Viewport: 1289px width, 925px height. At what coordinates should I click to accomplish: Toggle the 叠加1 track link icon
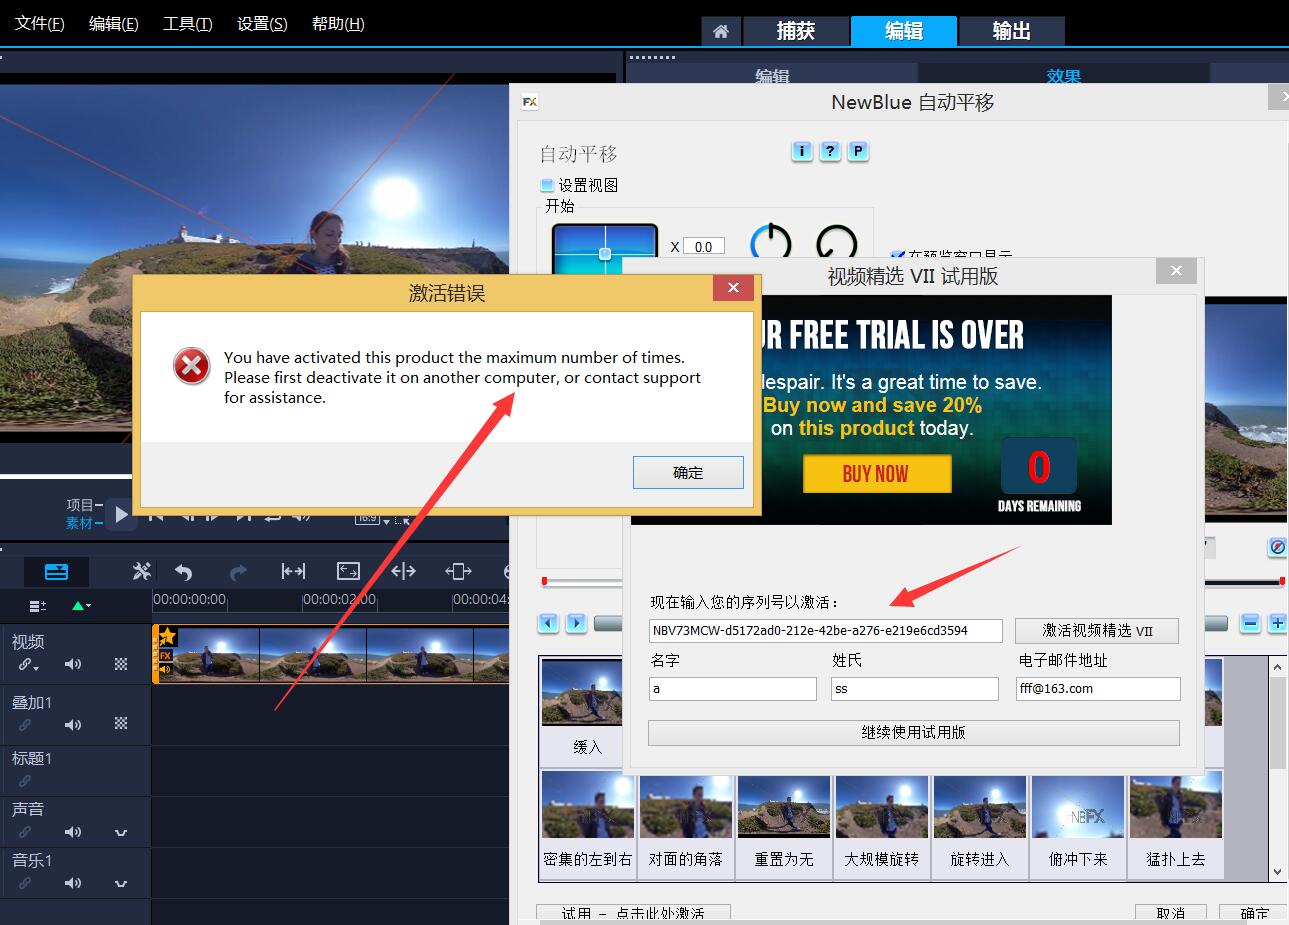pos(25,724)
